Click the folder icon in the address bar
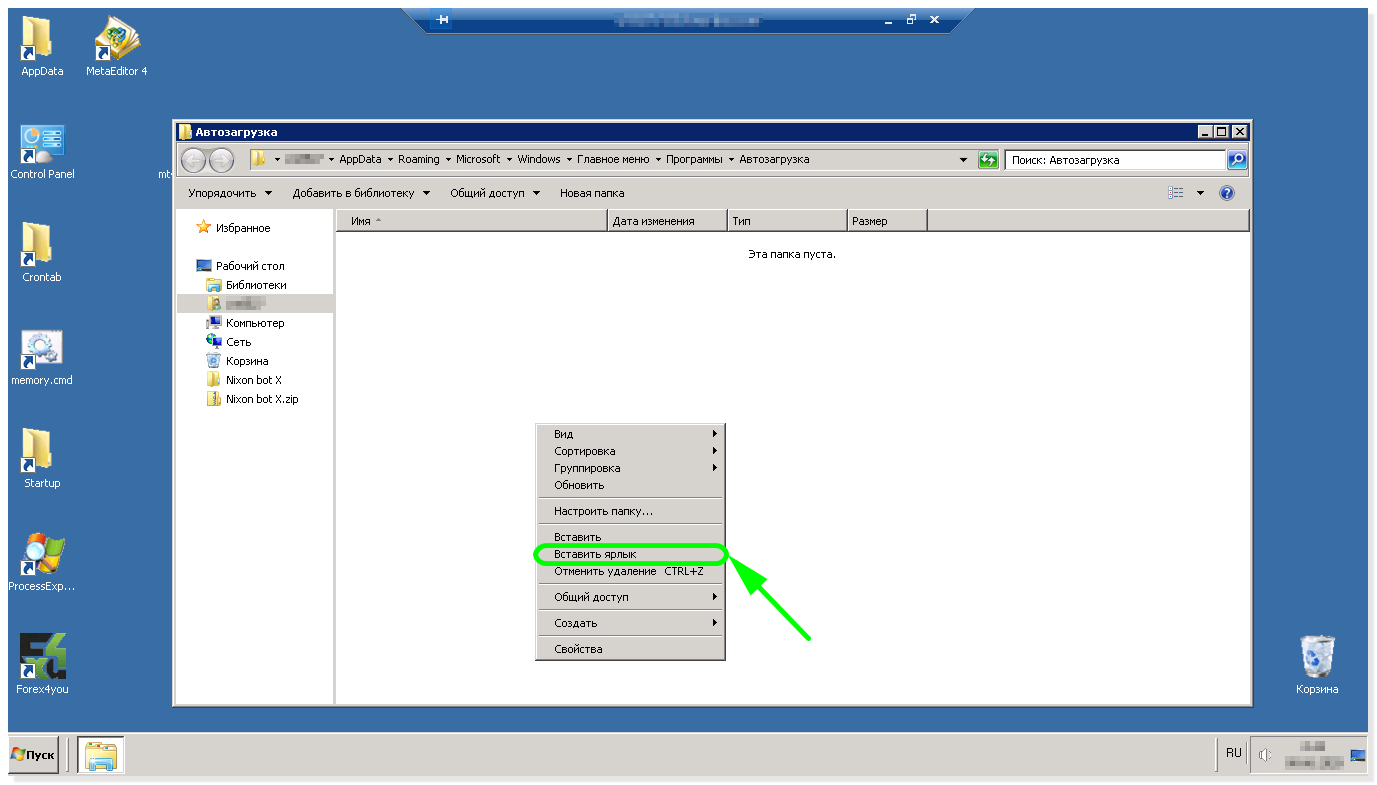The image size is (1377, 785). click(x=258, y=159)
